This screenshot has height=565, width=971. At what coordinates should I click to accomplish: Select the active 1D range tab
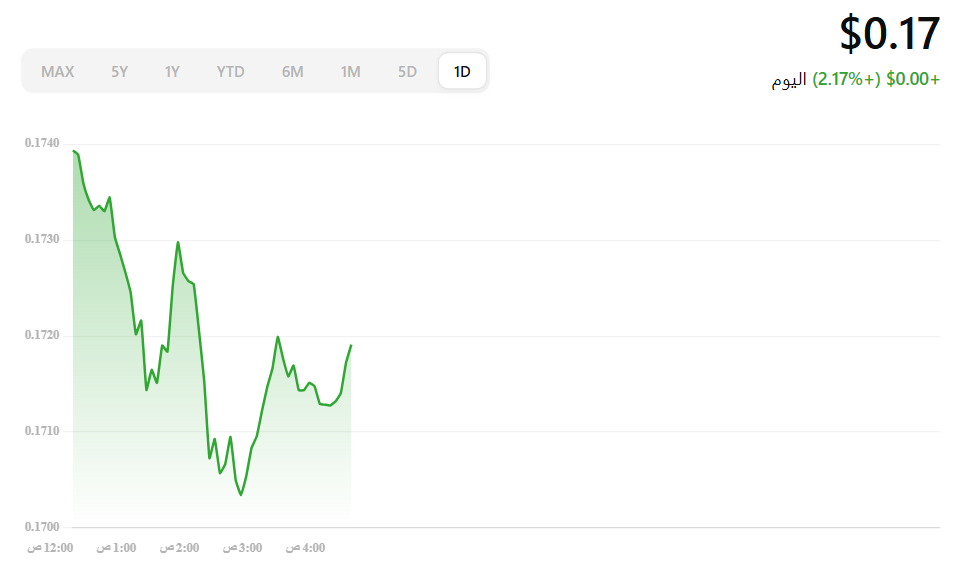coord(462,71)
